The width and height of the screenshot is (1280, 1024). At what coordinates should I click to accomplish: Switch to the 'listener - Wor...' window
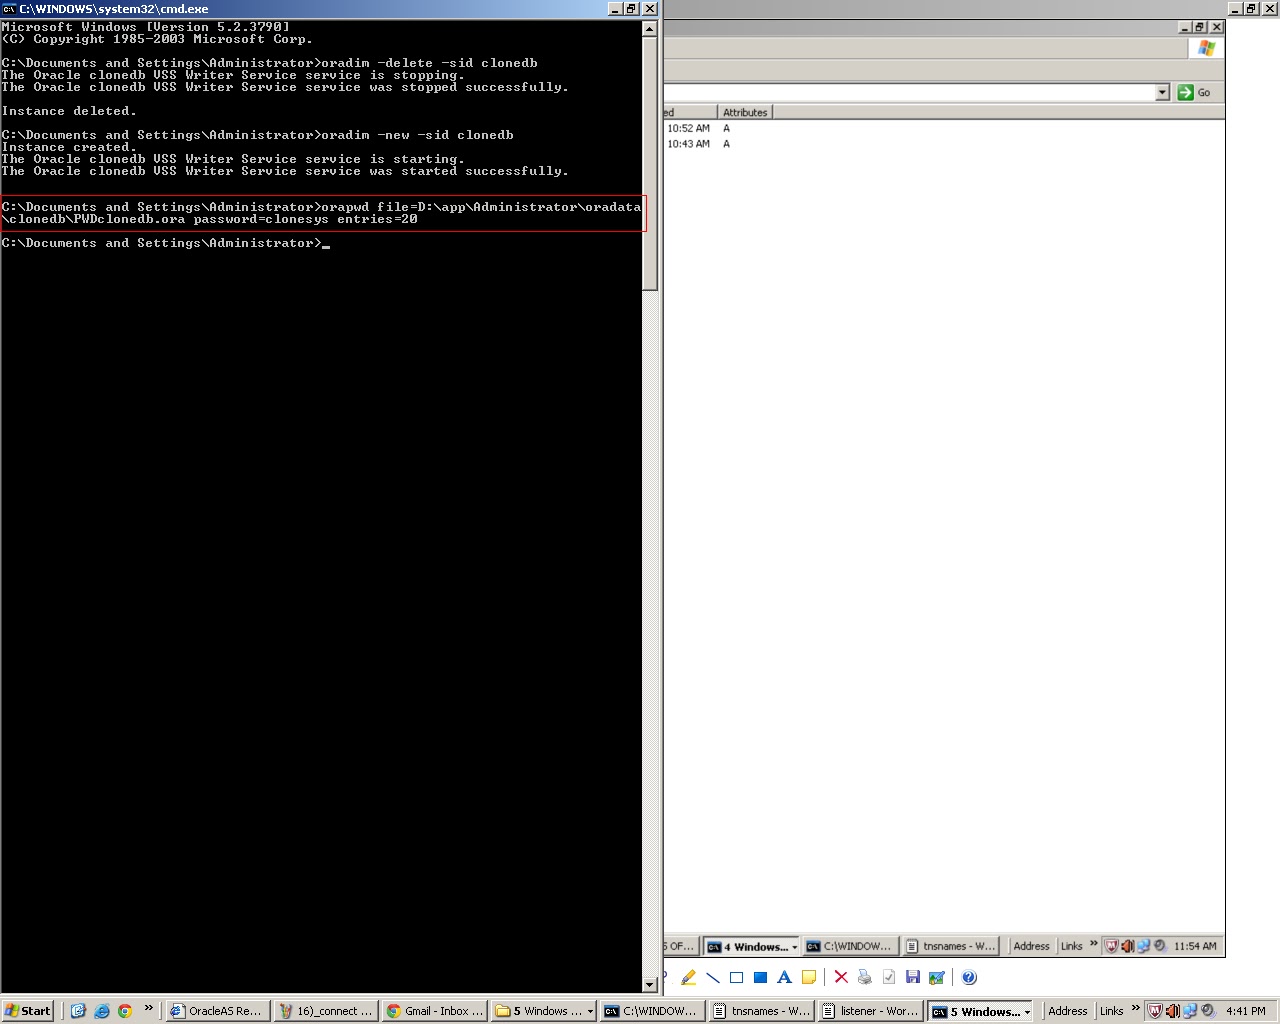click(870, 1011)
